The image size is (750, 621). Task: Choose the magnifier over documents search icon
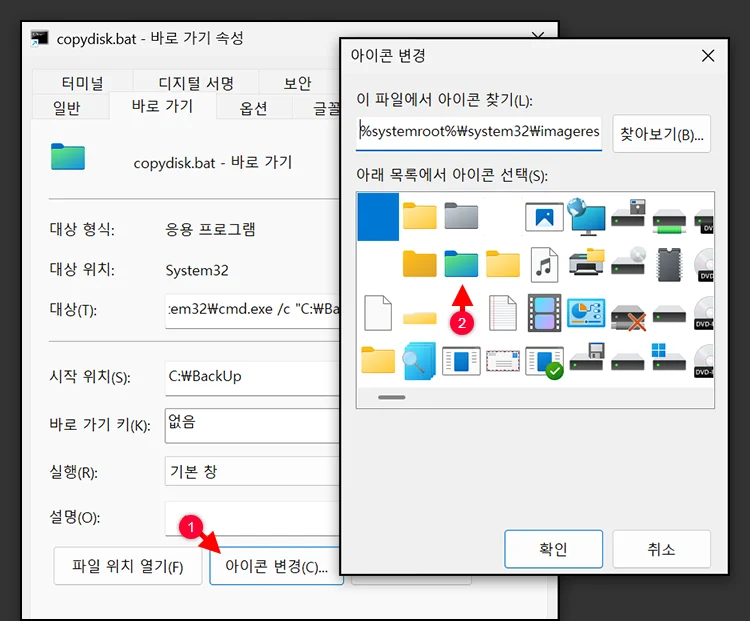(x=419, y=361)
